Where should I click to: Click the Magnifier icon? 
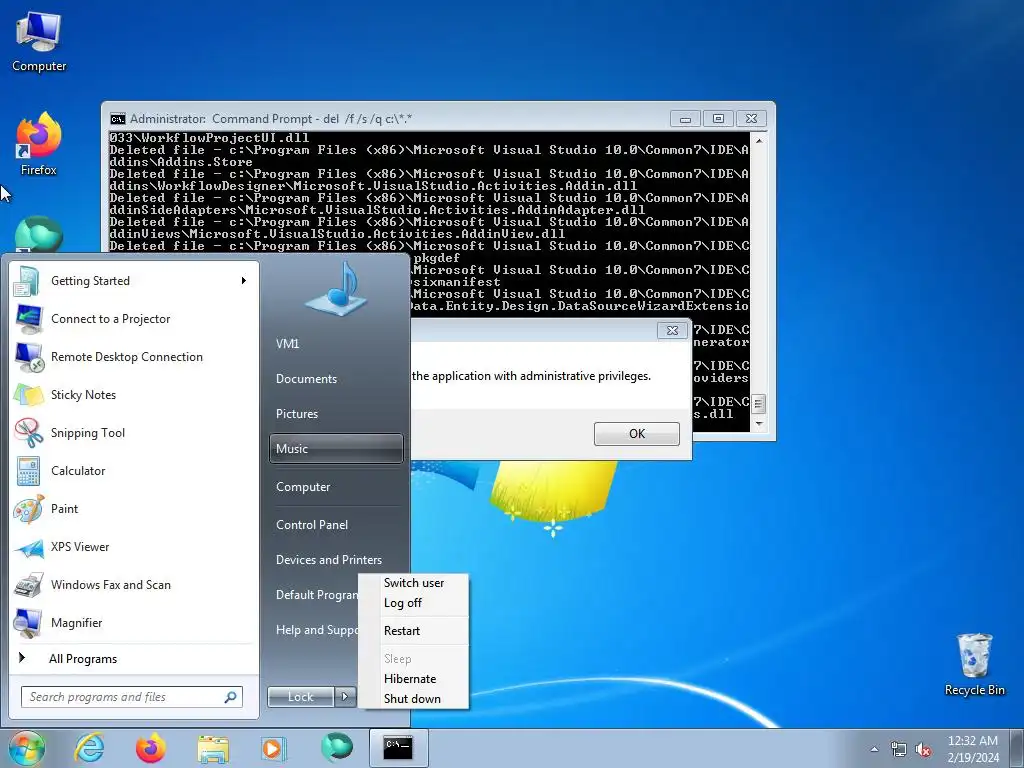click(x=28, y=623)
